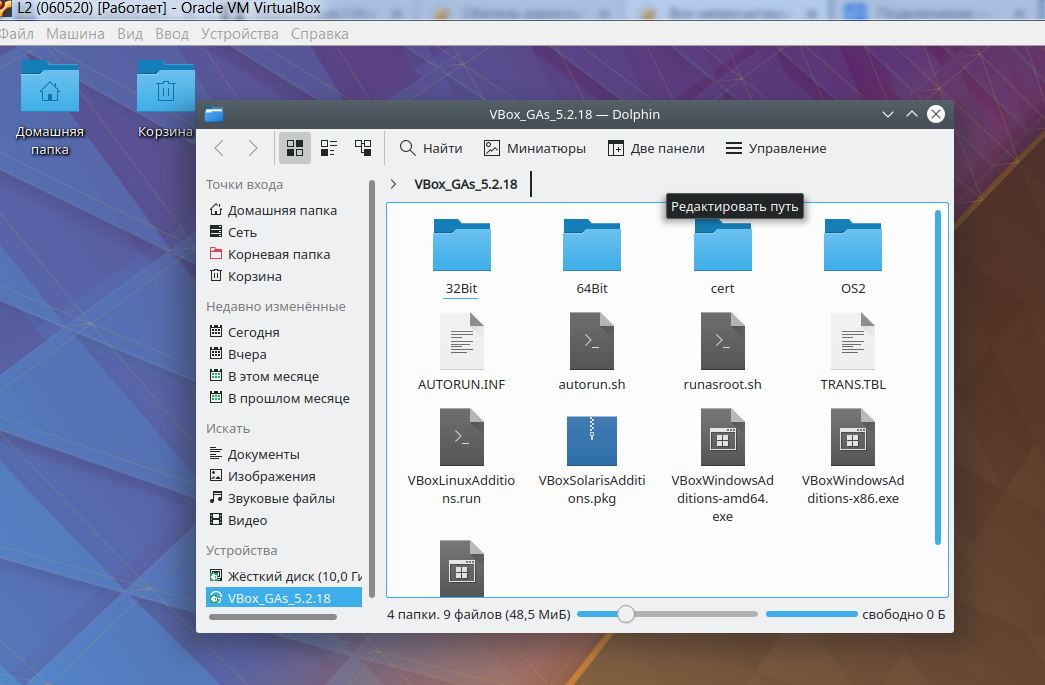Select the AUTORUN.INF file icon
Image resolution: width=1045 pixels, height=685 pixels.
pos(461,341)
